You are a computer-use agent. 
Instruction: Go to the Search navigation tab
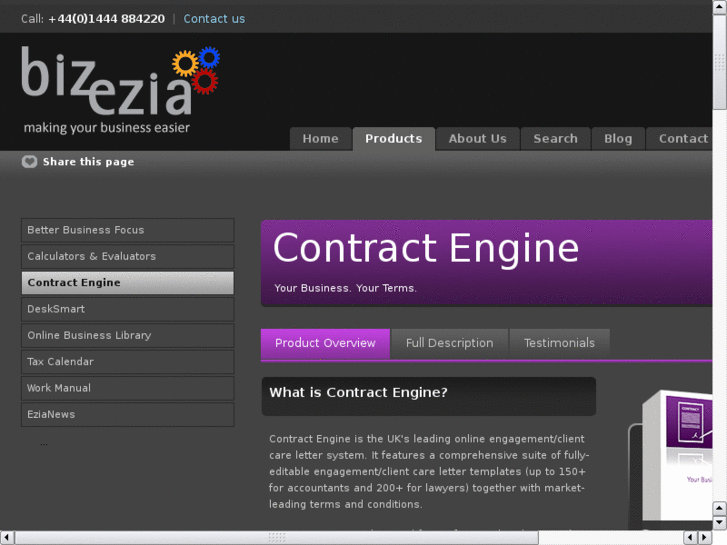555,139
